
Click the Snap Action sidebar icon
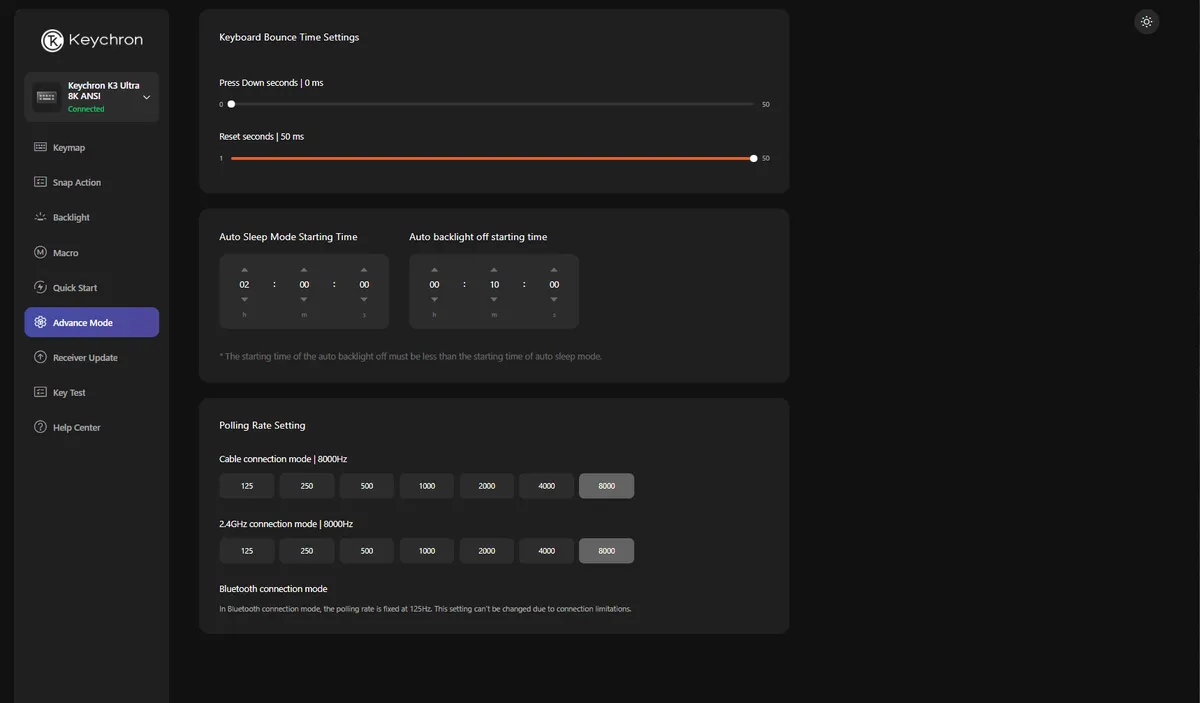click(x=40, y=182)
